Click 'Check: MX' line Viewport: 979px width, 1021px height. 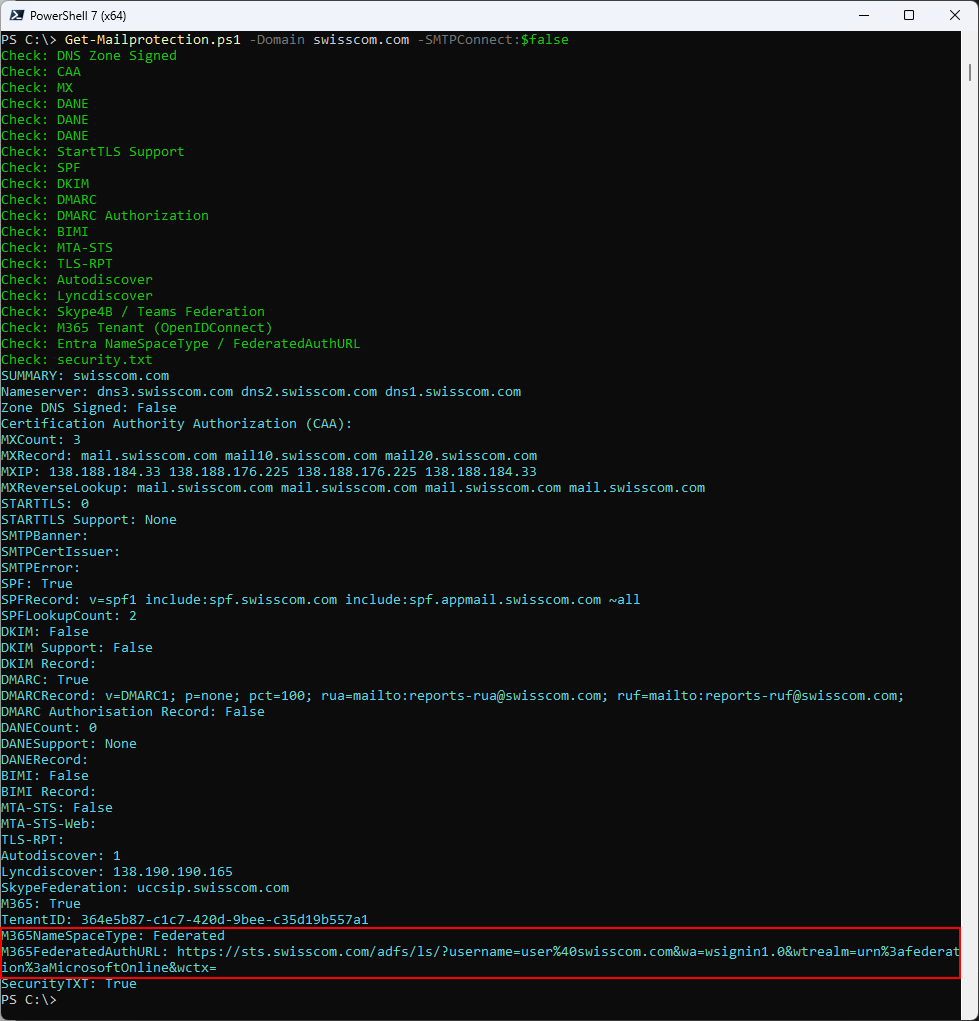tap(37, 88)
